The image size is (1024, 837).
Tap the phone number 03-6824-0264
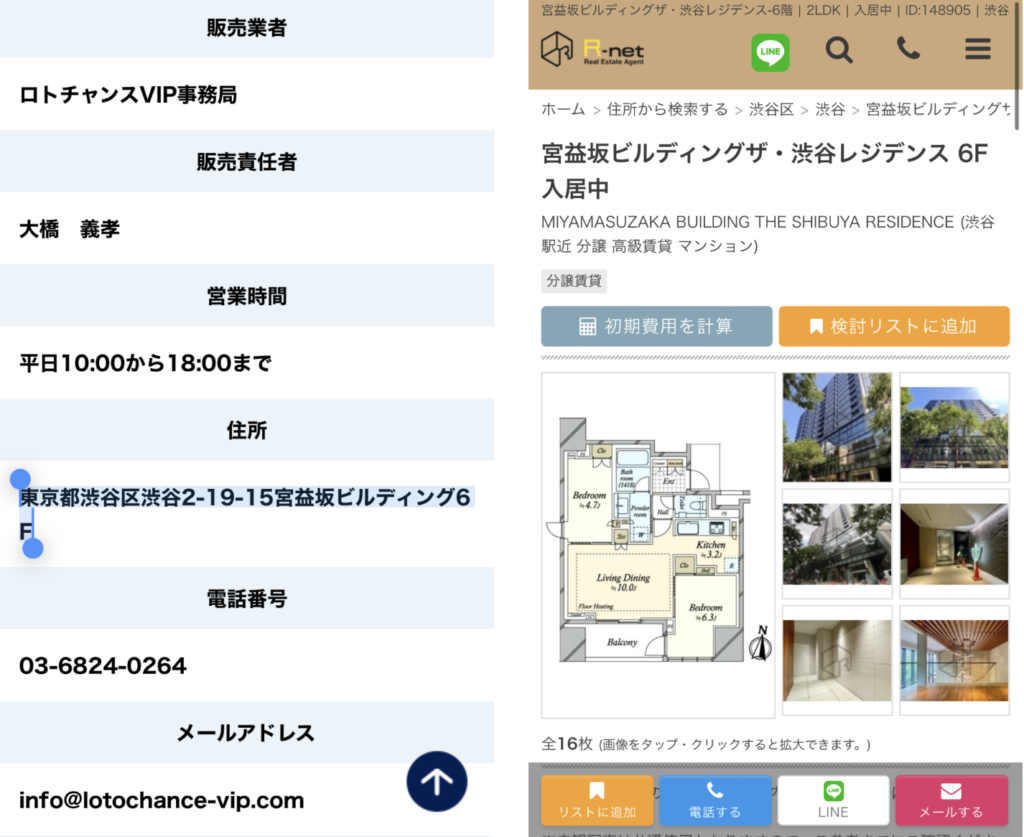103,665
